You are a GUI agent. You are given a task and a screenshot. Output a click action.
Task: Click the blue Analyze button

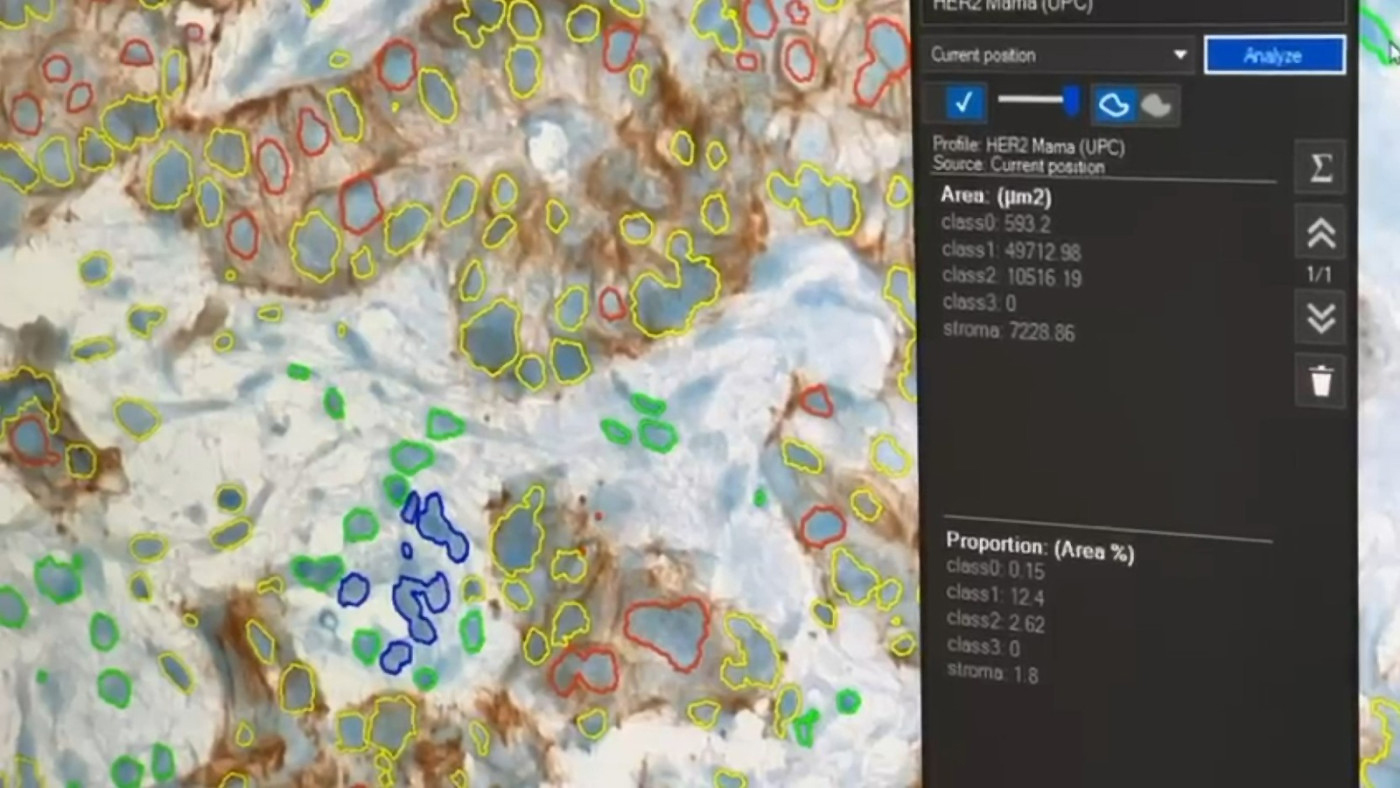coord(1274,55)
